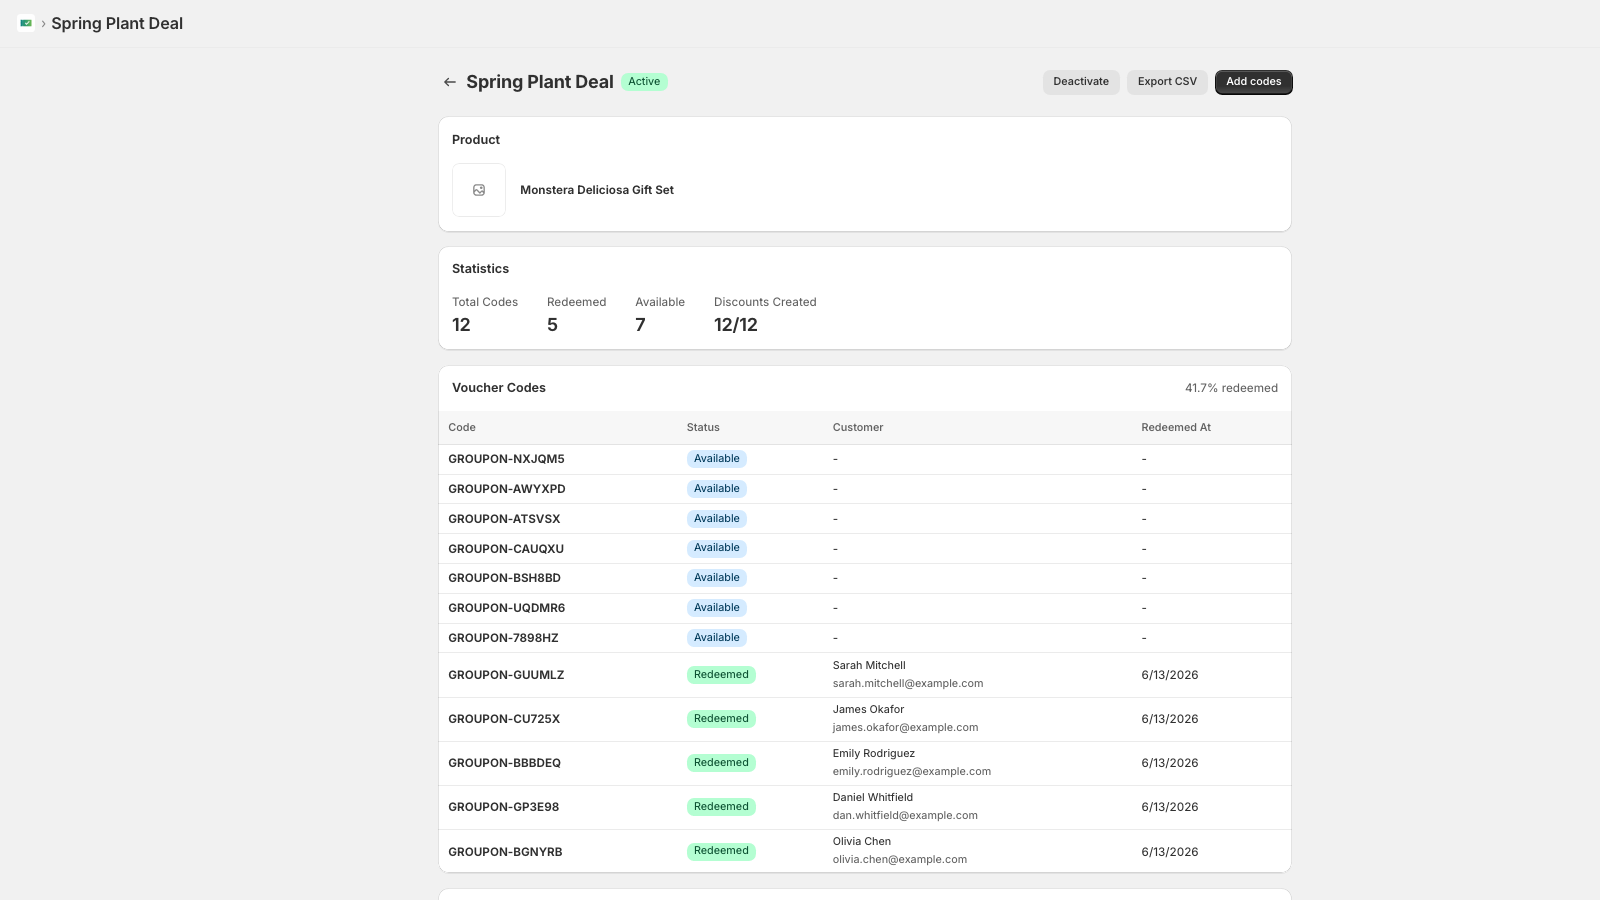The height and width of the screenshot is (900, 1600).
Task: Click the Statistics section heading
Action: point(480,269)
